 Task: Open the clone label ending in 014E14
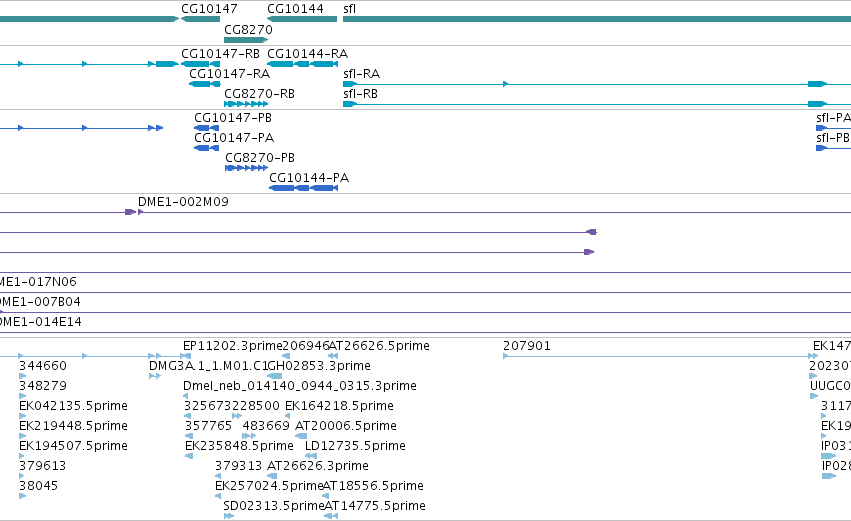click(x=41, y=322)
